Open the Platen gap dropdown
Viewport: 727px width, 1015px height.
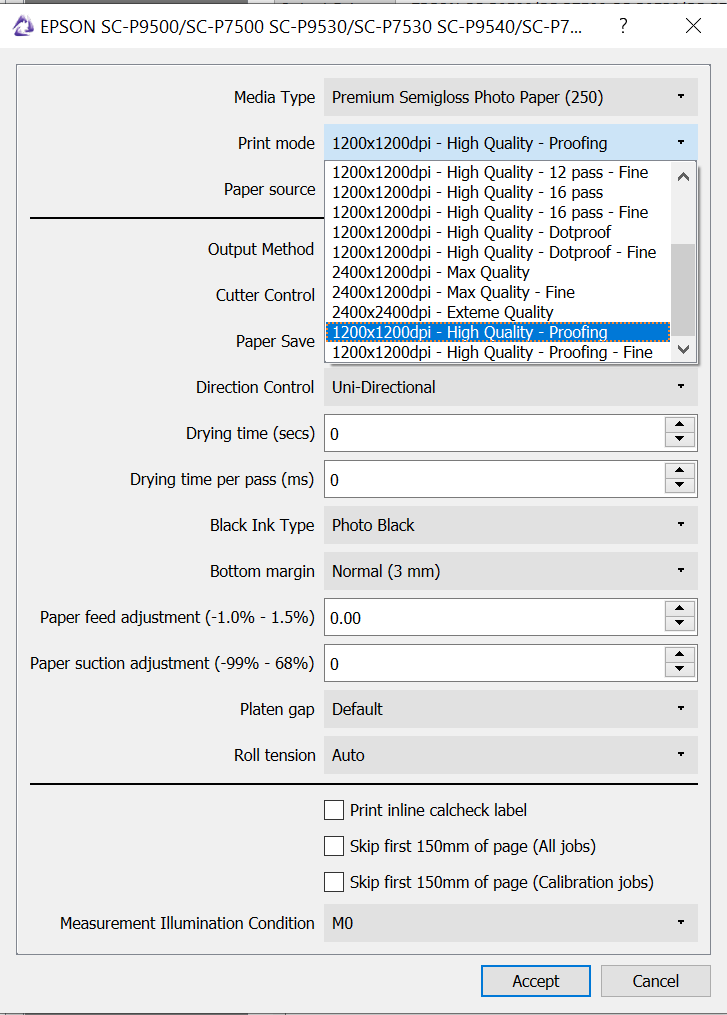(x=511, y=709)
